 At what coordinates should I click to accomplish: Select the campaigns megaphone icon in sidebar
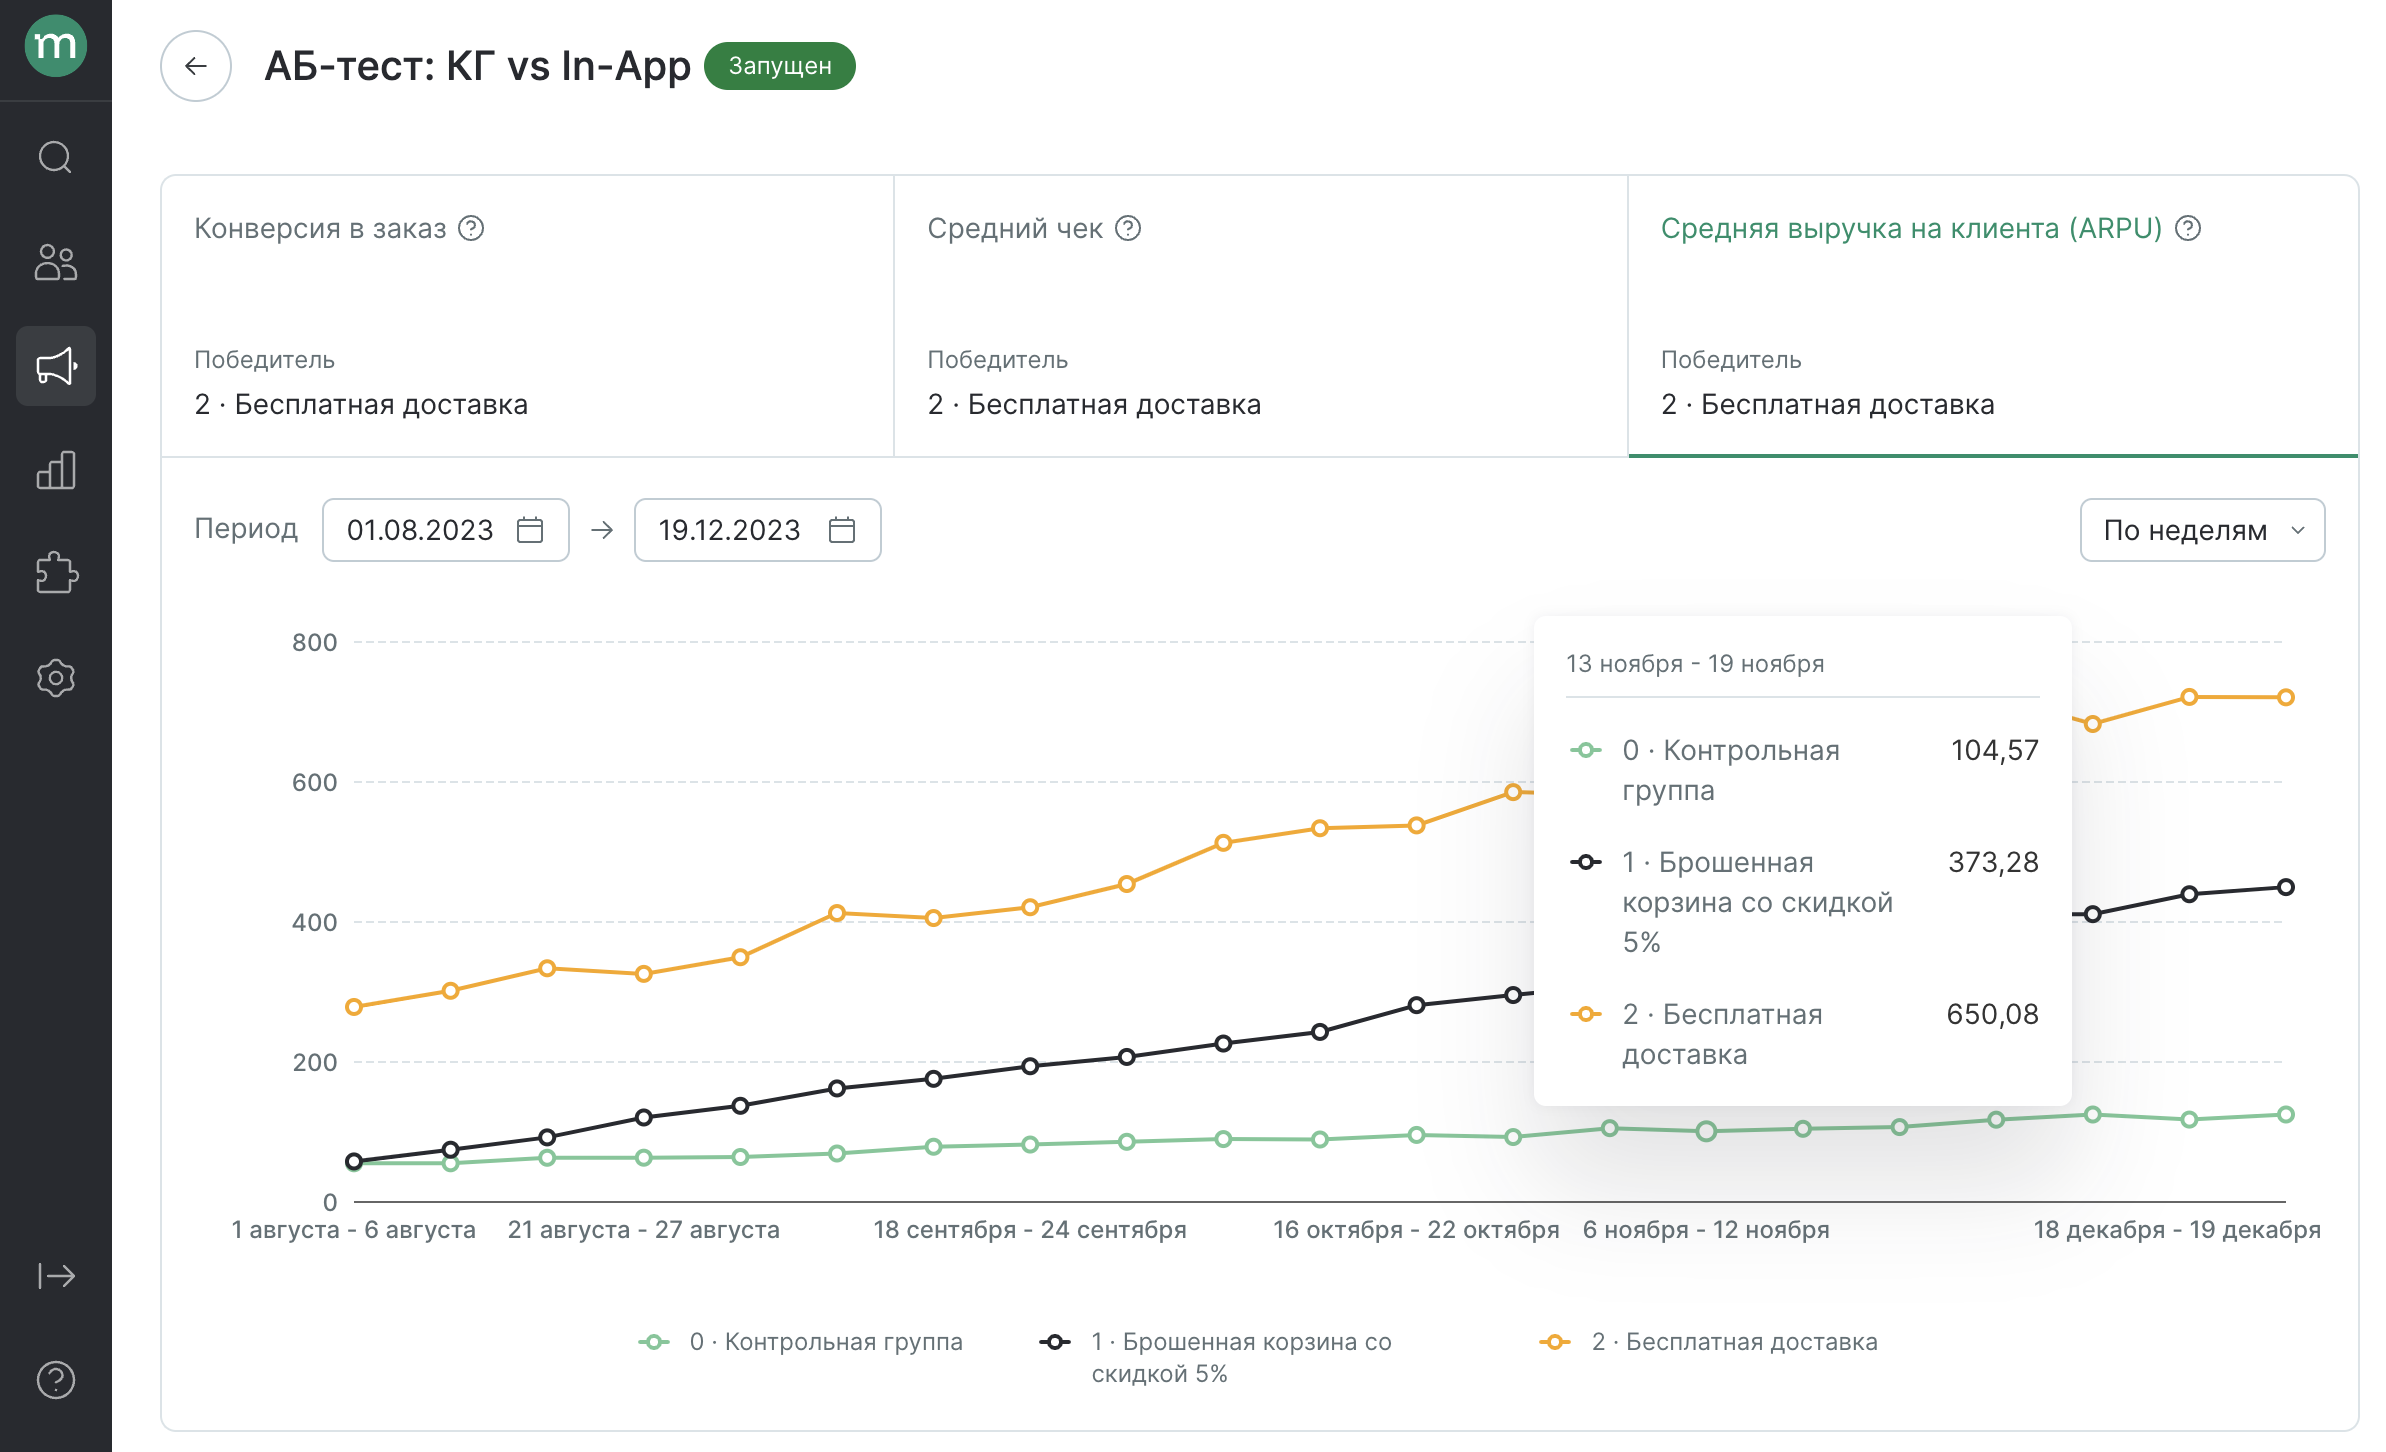tap(56, 366)
